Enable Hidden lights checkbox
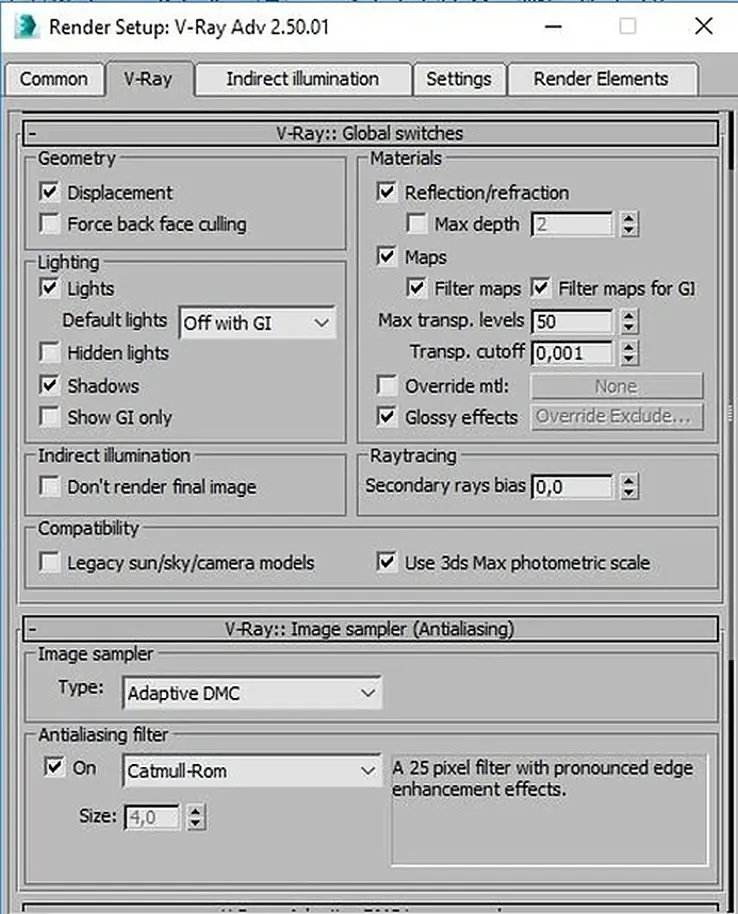This screenshot has height=914, width=738. (49, 353)
